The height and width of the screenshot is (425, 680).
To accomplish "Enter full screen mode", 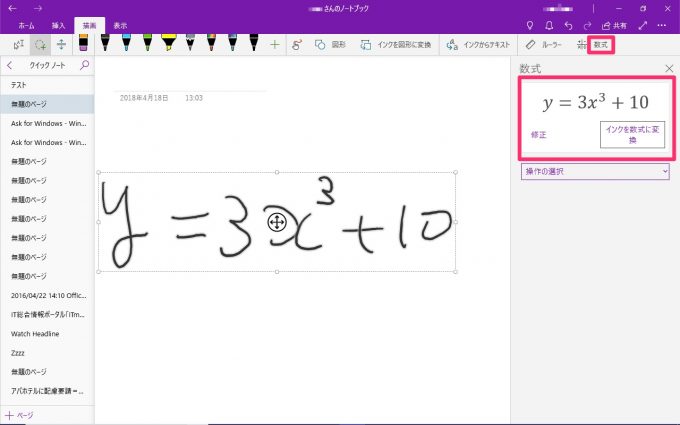I will [x=643, y=26].
